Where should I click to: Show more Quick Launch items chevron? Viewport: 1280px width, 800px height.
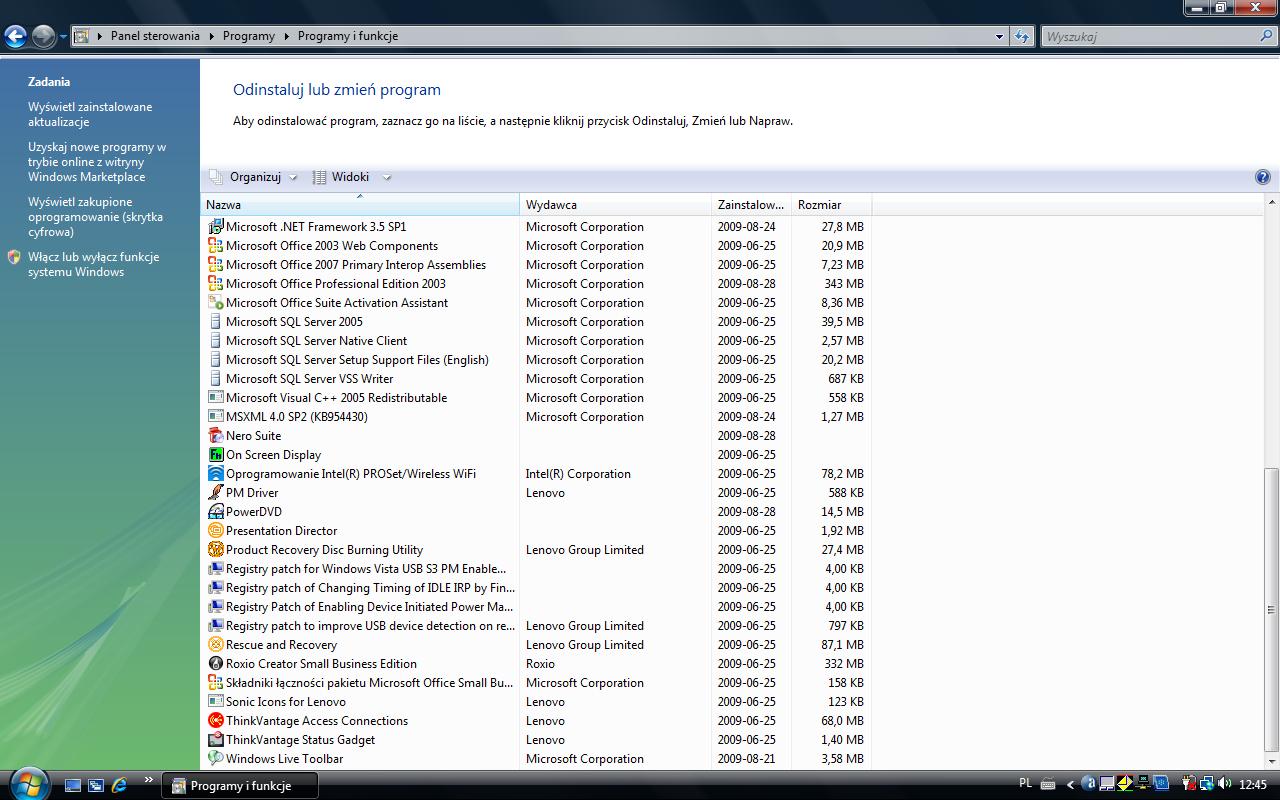click(149, 779)
